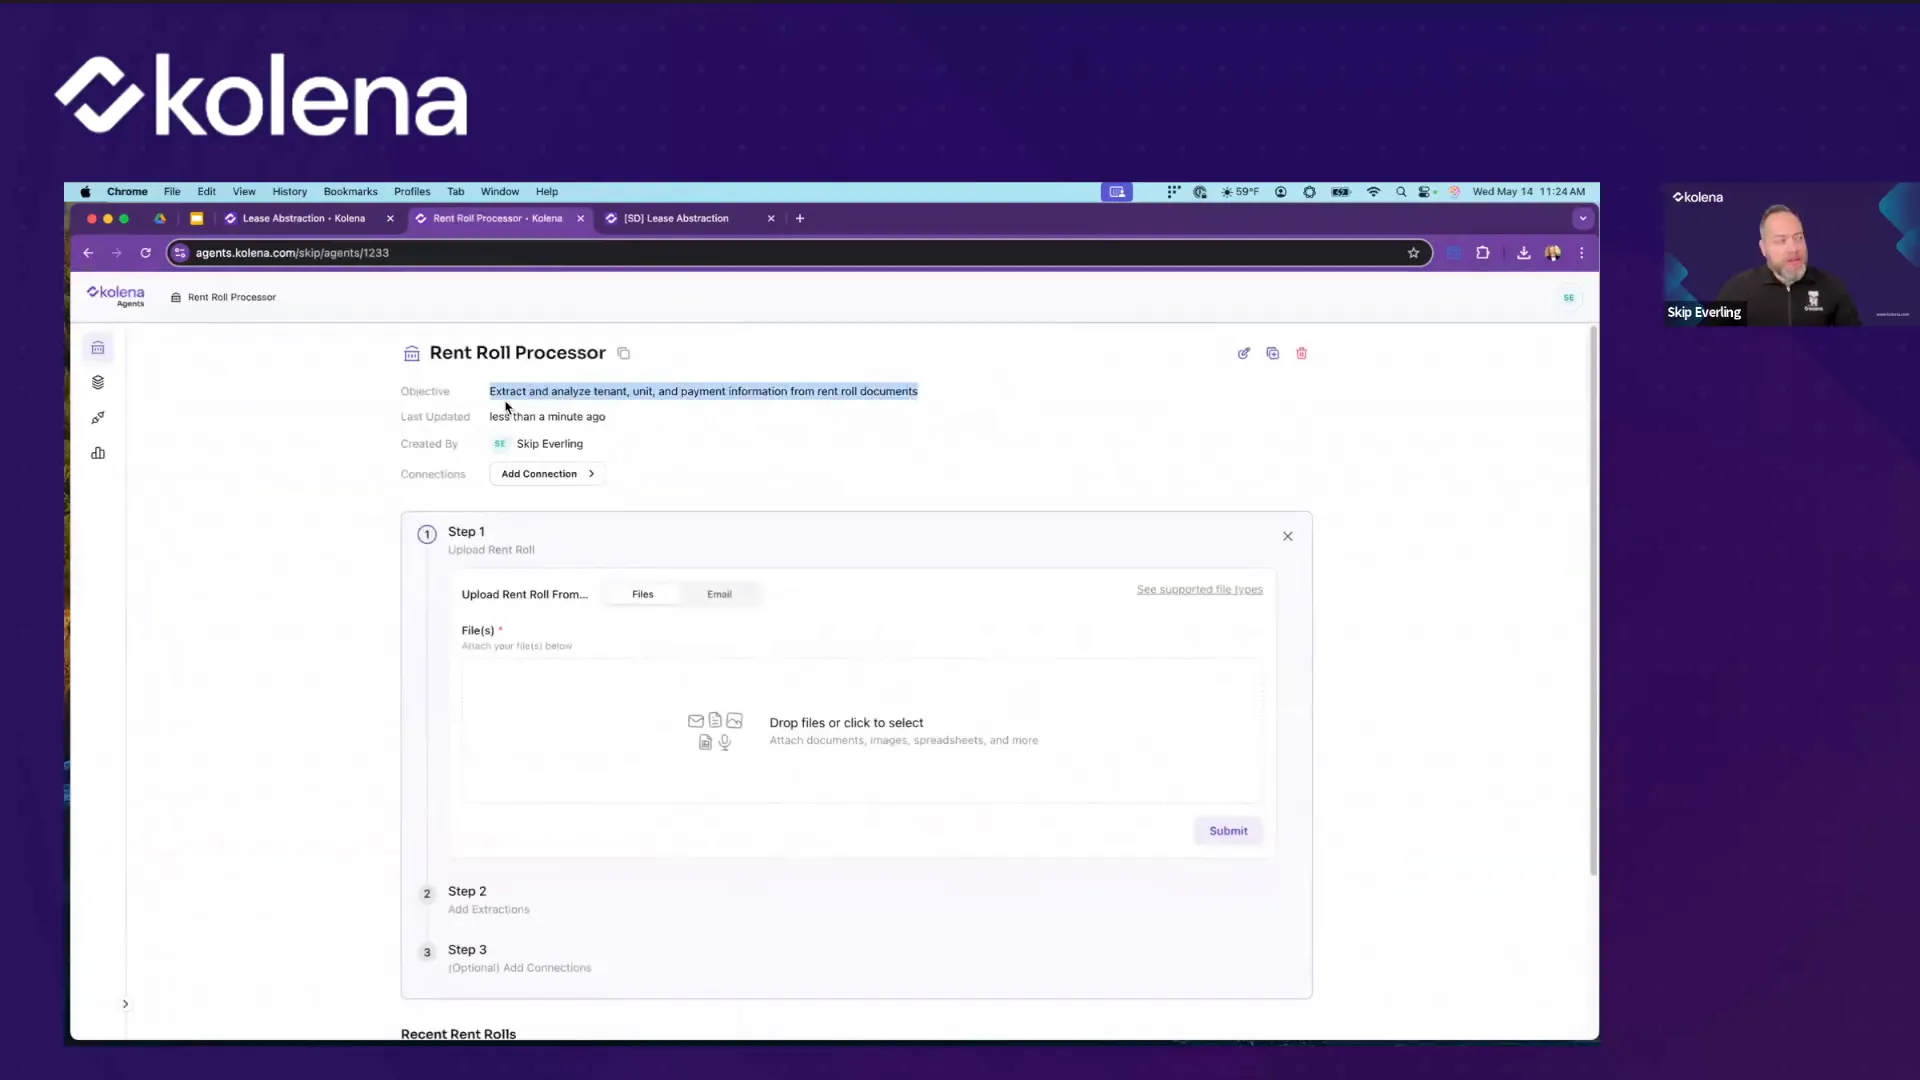This screenshot has height=1080, width=1920.
Task: Open Chrome three-dot menu
Action: click(1581, 253)
